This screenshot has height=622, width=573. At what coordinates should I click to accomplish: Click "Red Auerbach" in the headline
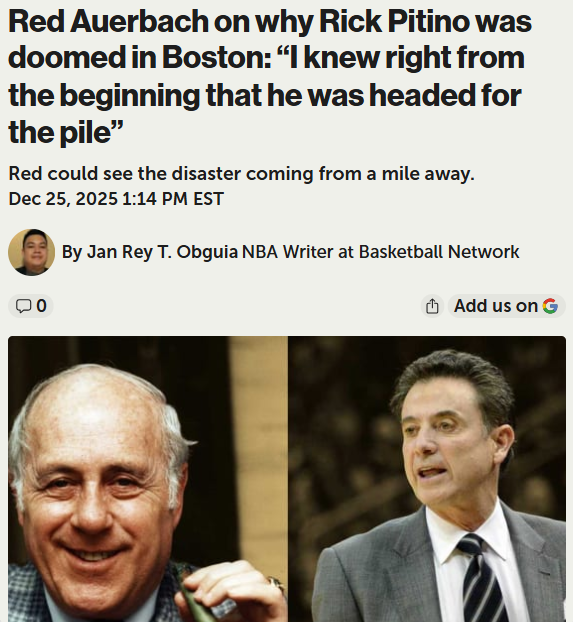pos(108,21)
